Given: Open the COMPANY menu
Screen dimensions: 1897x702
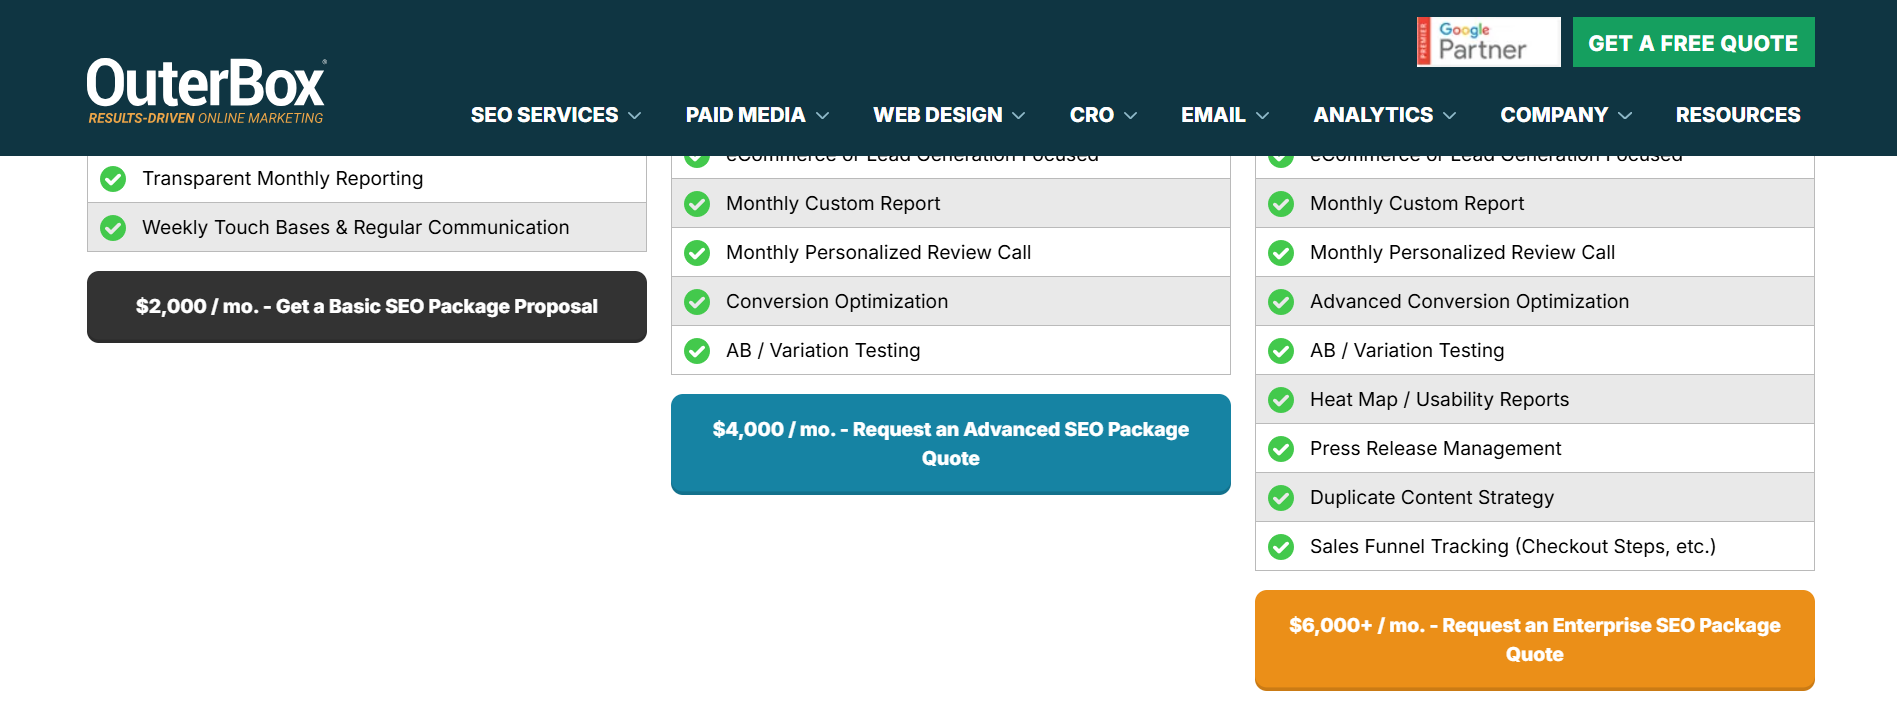Looking at the screenshot, I should 1554,115.
